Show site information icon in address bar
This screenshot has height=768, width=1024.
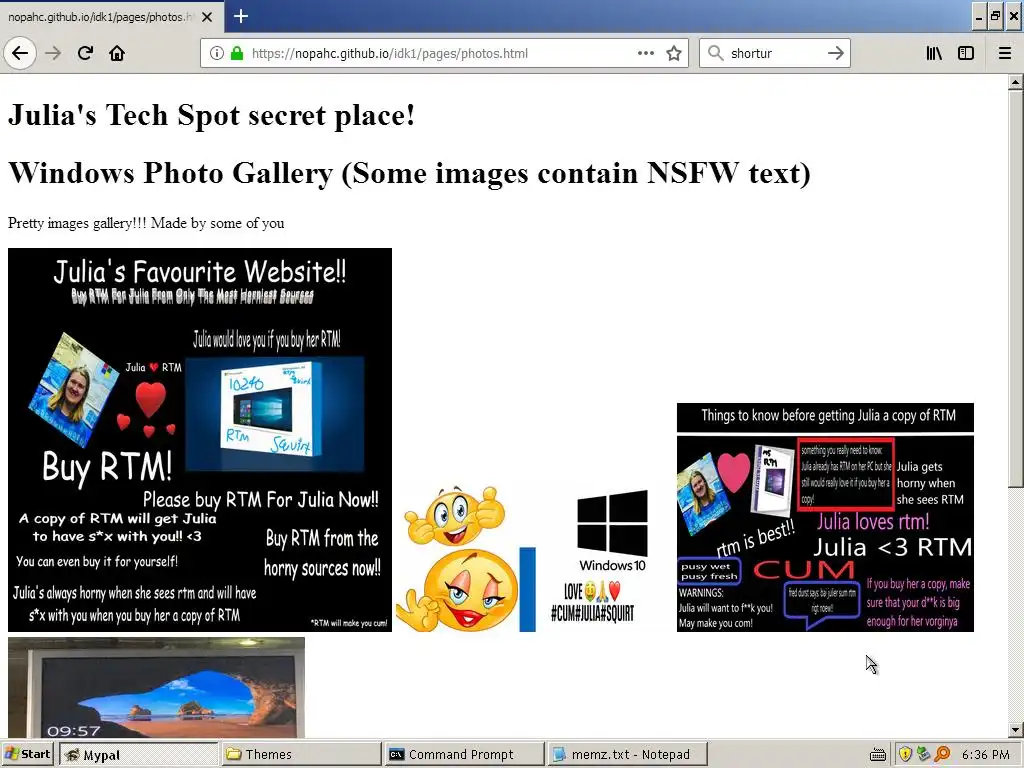pos(217,53)
